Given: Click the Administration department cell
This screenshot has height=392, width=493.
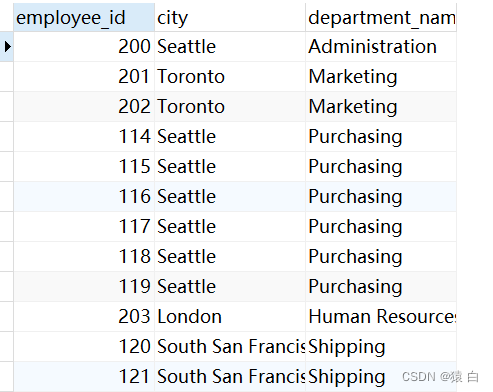Looking at the screenshot, I should 381,47.
